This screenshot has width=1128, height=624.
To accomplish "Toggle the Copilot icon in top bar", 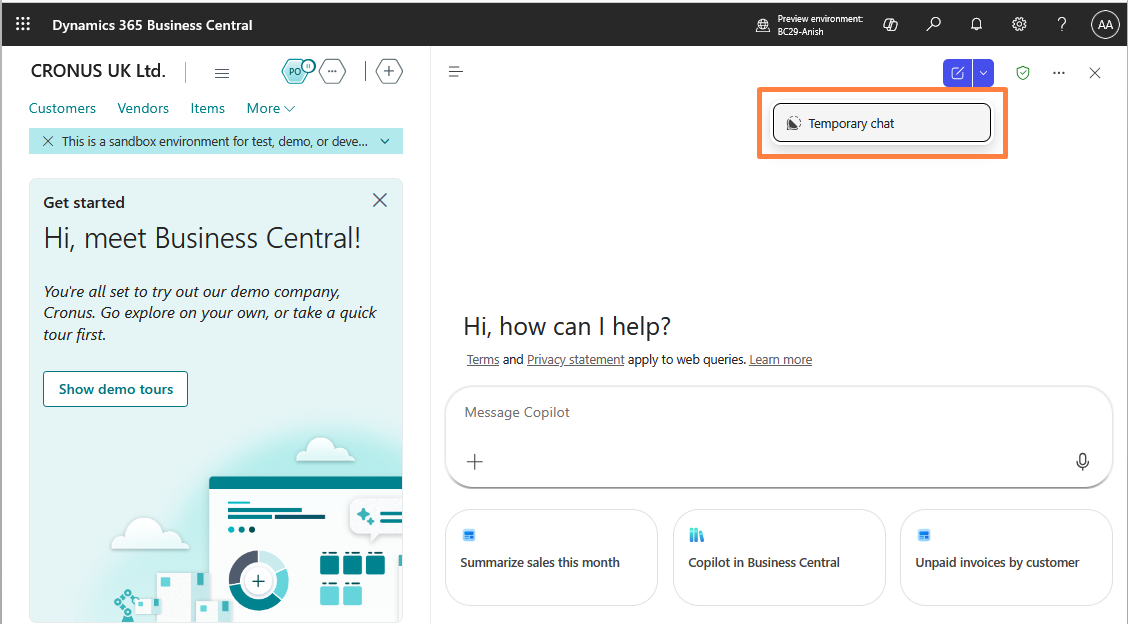I will tap(891, 24).
